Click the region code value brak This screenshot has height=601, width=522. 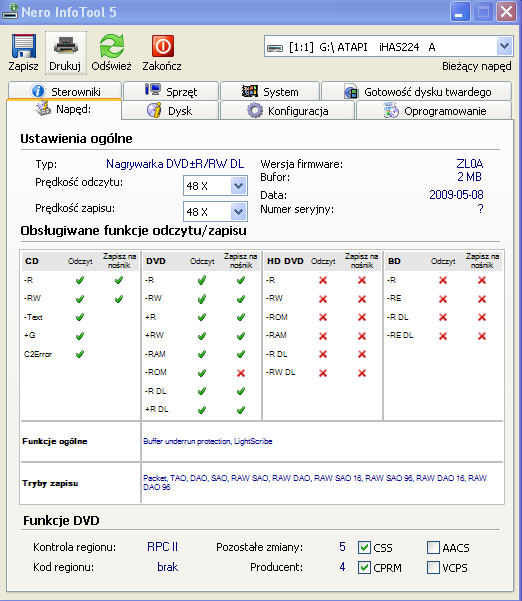[167, 567]
